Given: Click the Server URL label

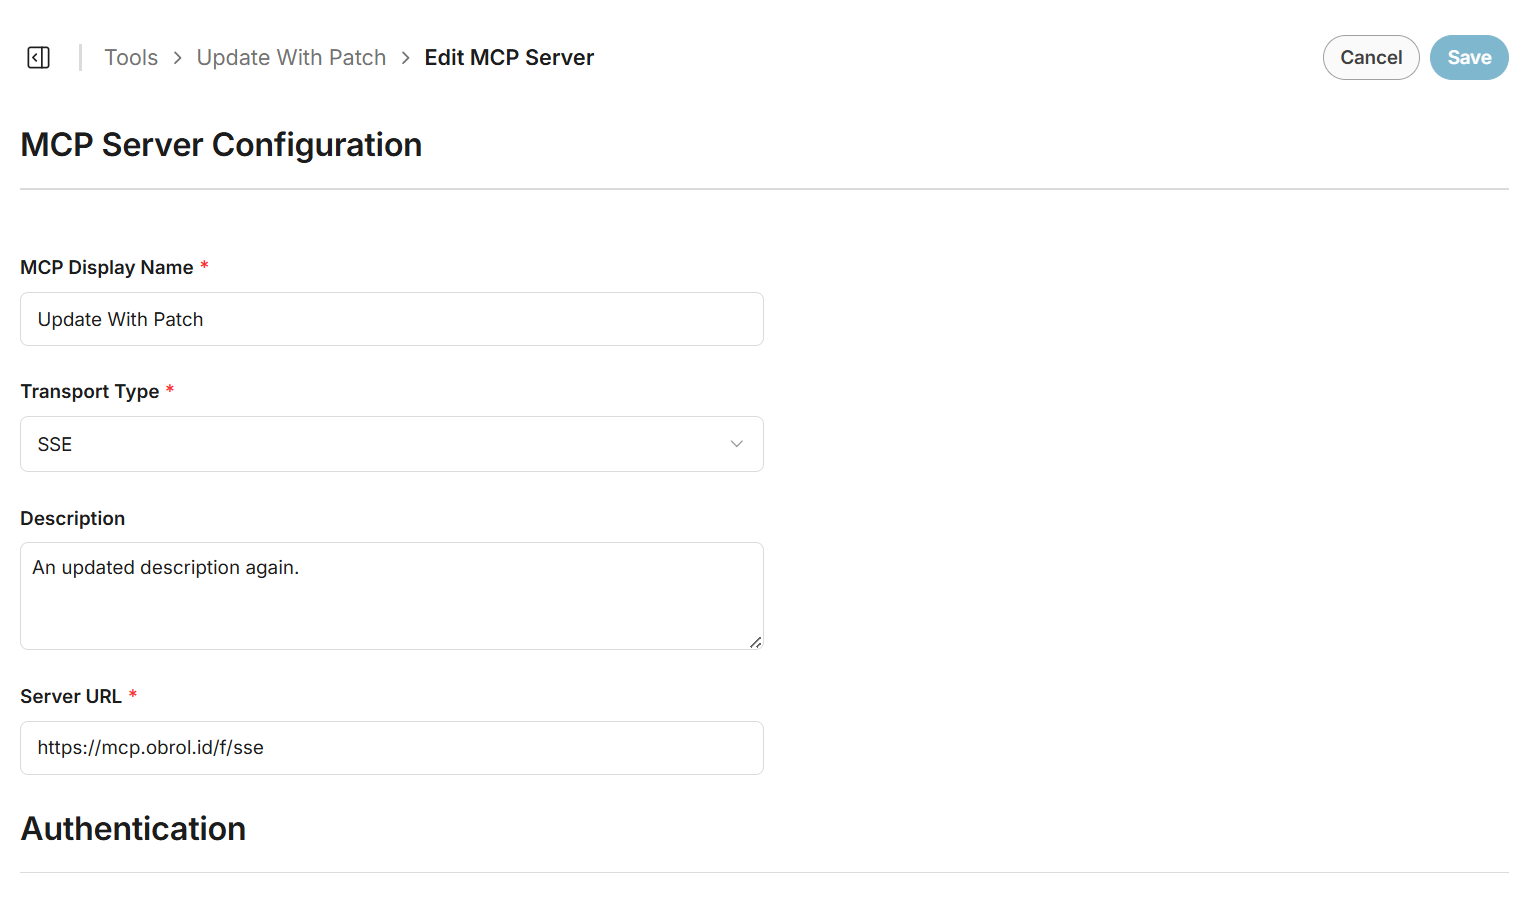Looking at the screenshot, I should pyautogui.click(x=71, y=697).
